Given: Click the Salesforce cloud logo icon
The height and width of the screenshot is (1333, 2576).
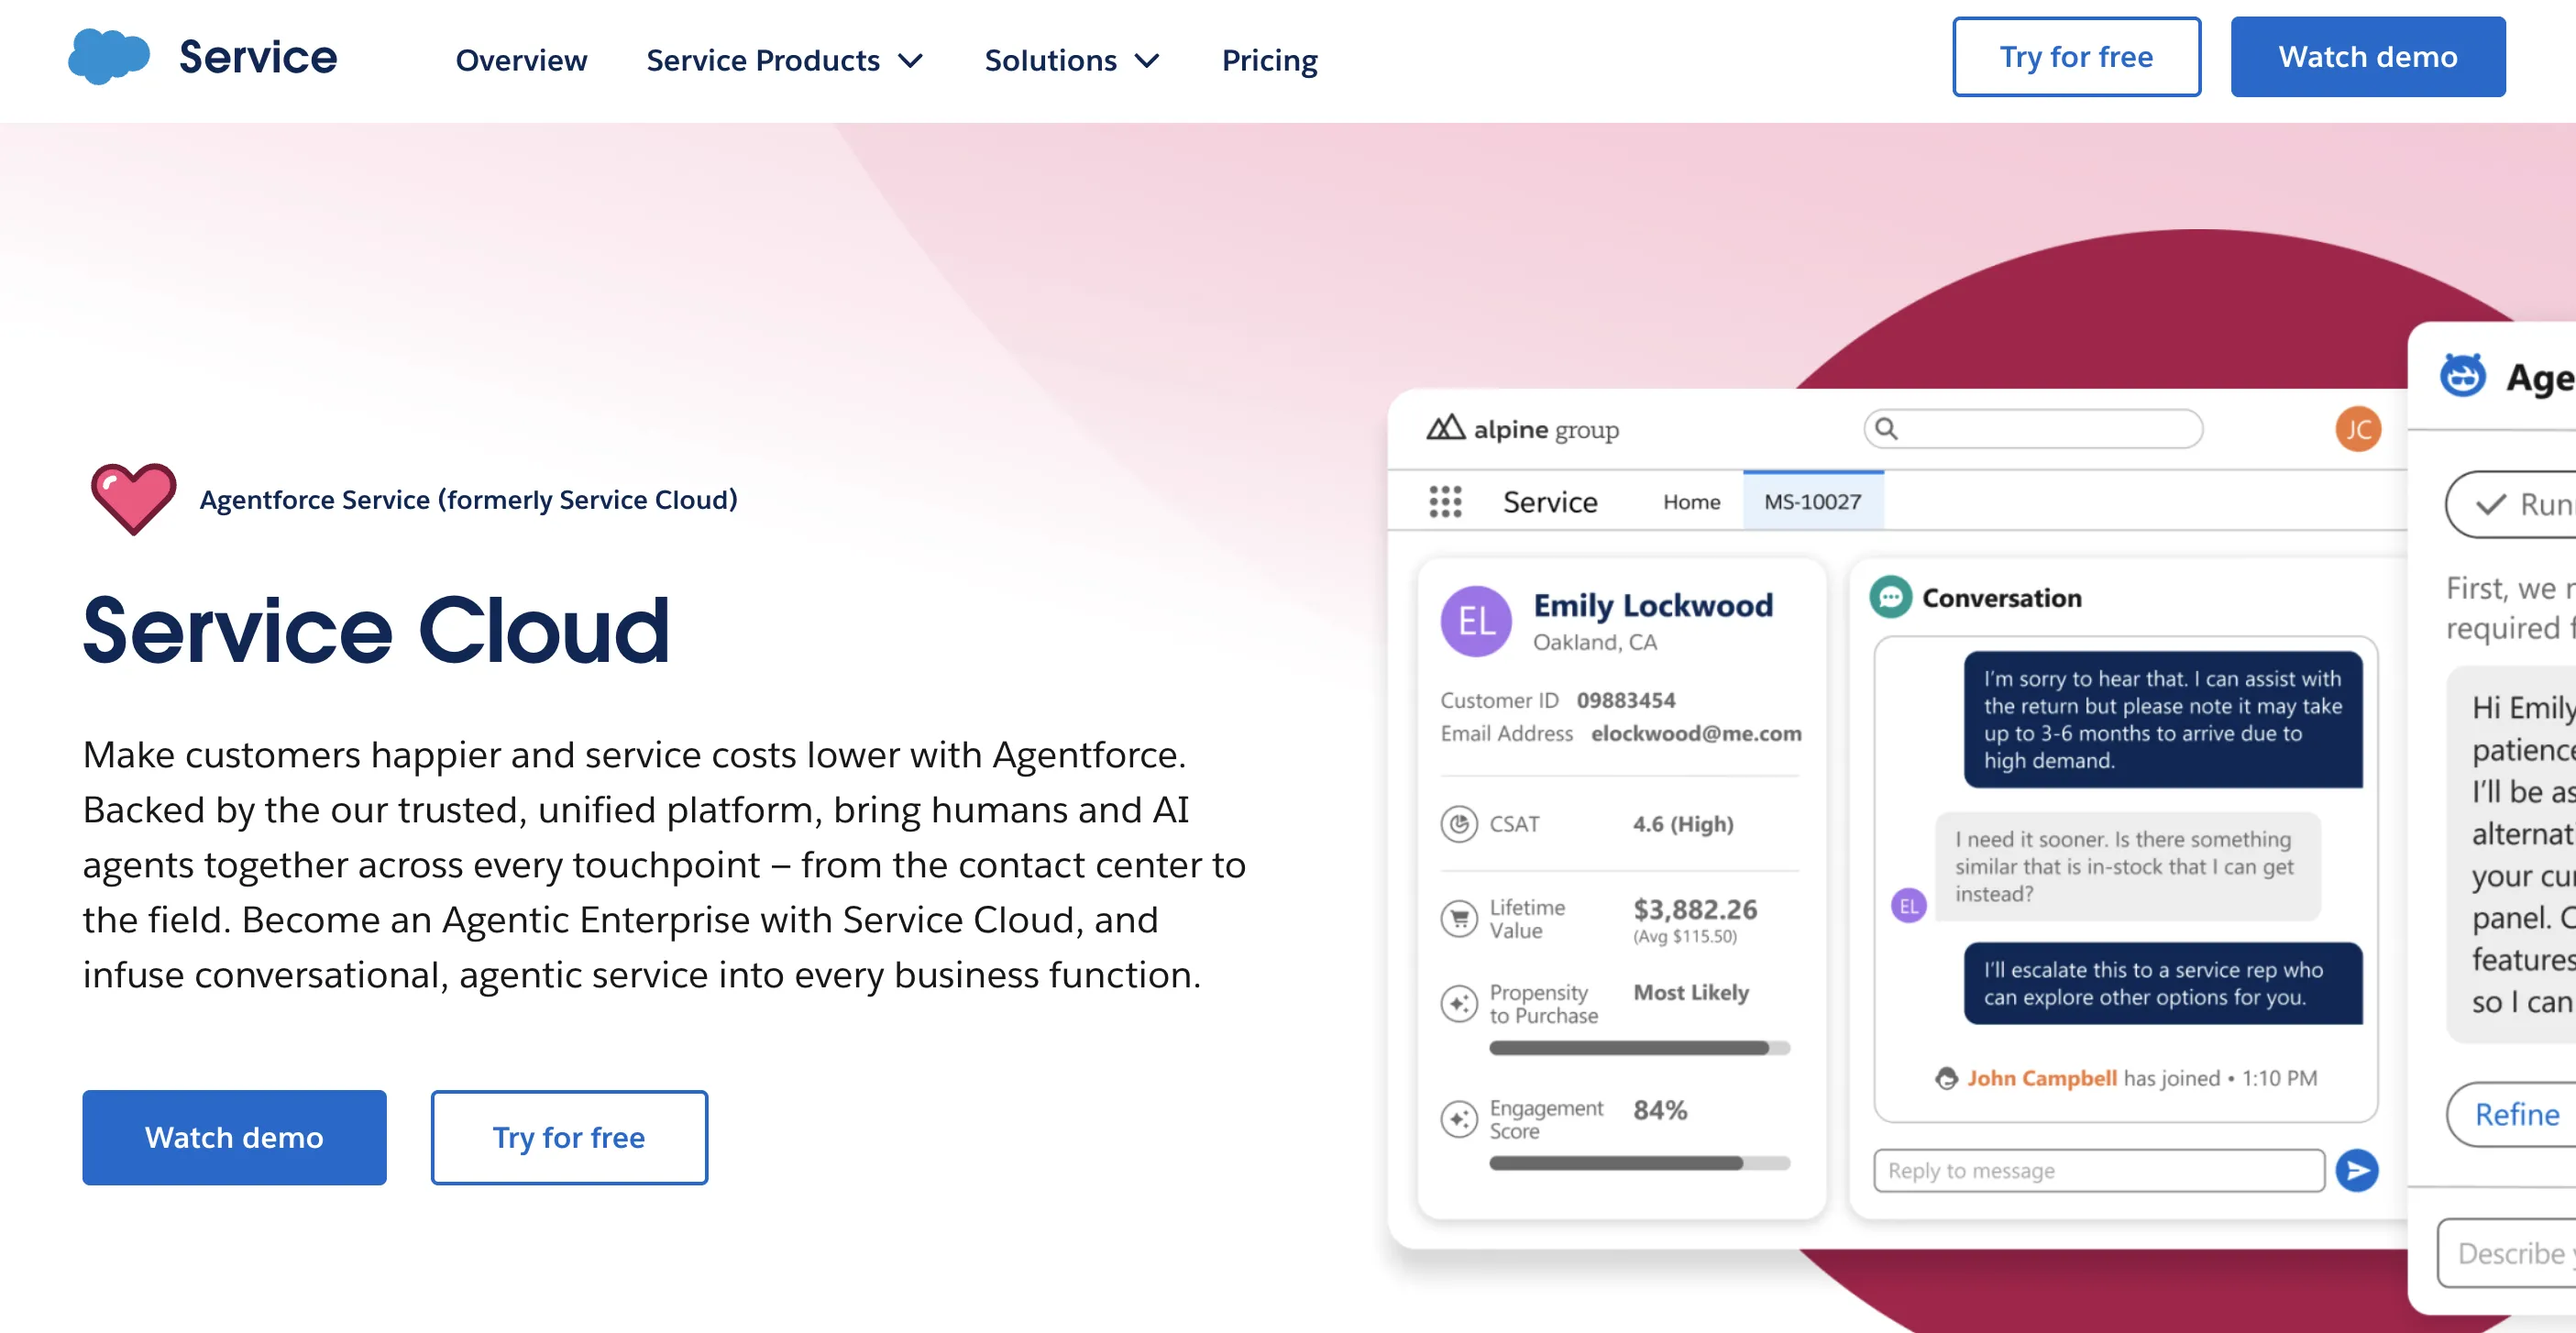Looking at the screenshot, I should (109, 57).
